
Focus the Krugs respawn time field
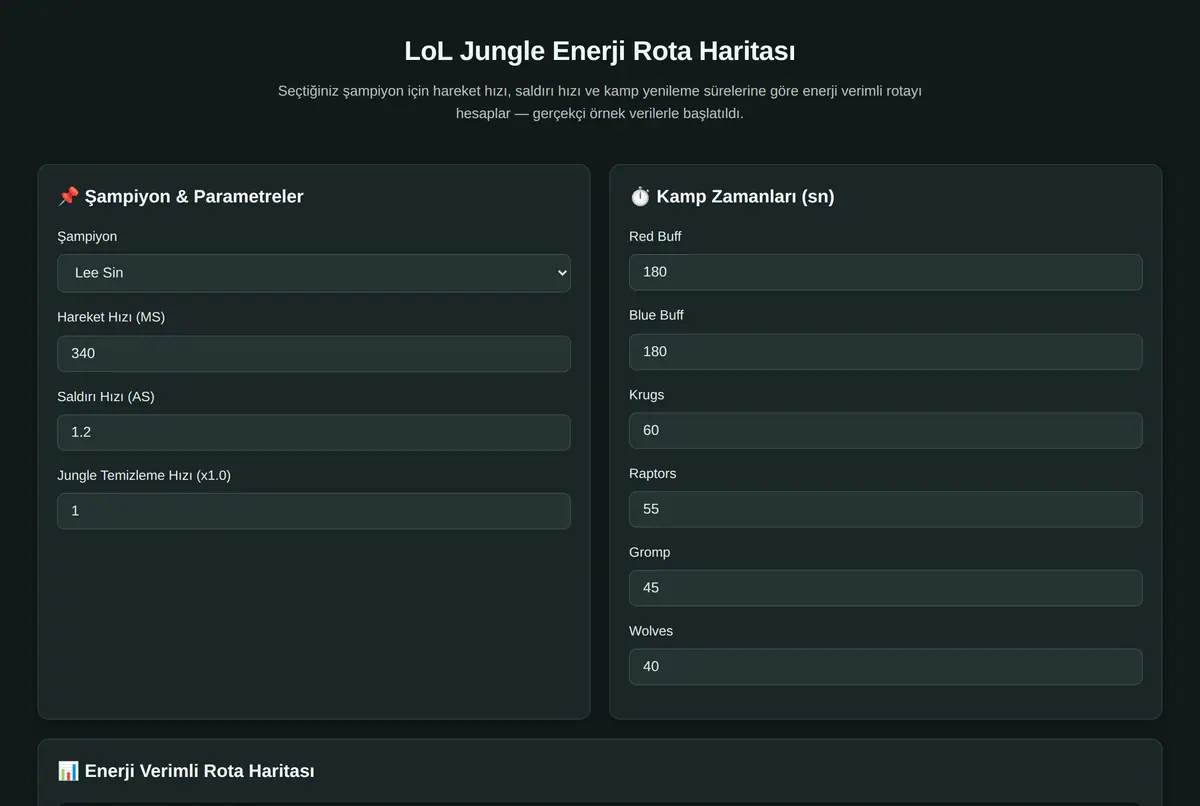click(886, 431)
